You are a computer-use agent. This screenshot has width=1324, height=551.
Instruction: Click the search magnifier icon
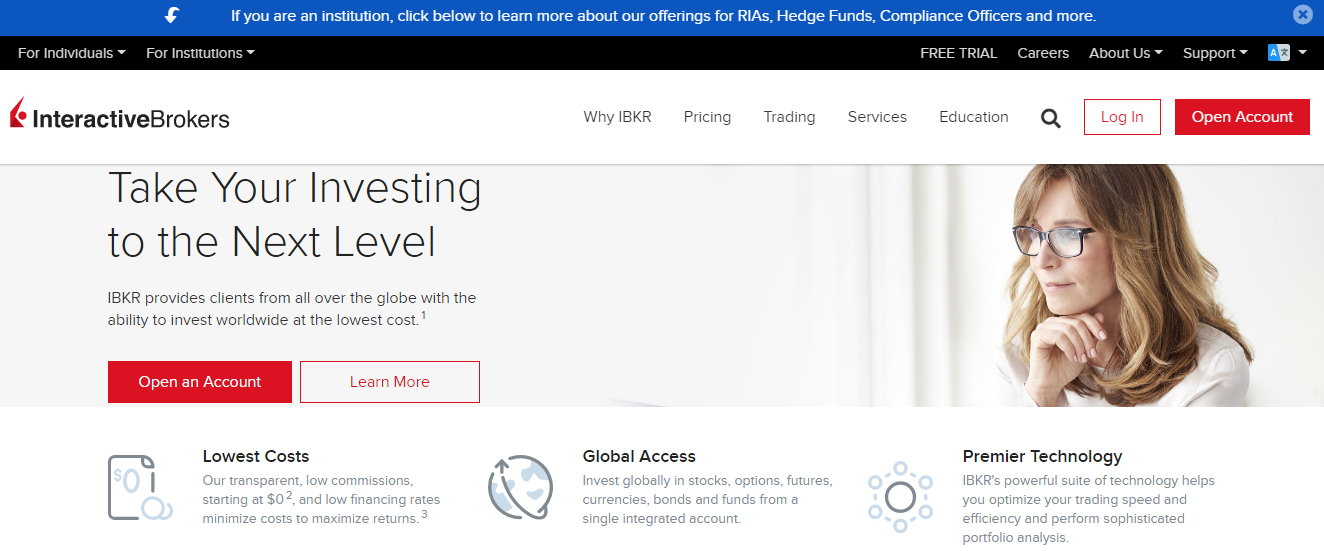pos(1050,118)
